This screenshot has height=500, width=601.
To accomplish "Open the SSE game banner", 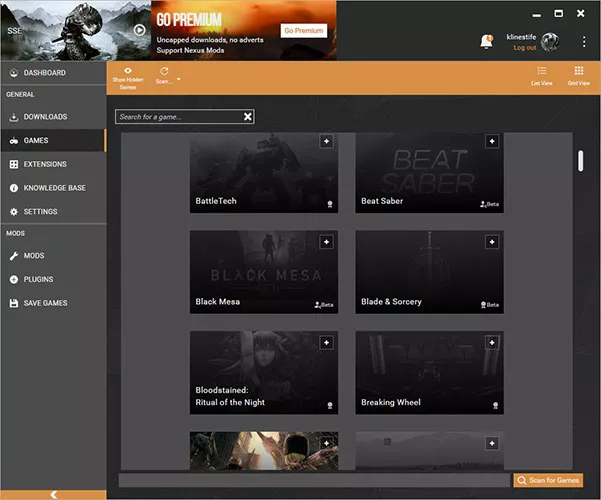I will click(x=76, y=30).
